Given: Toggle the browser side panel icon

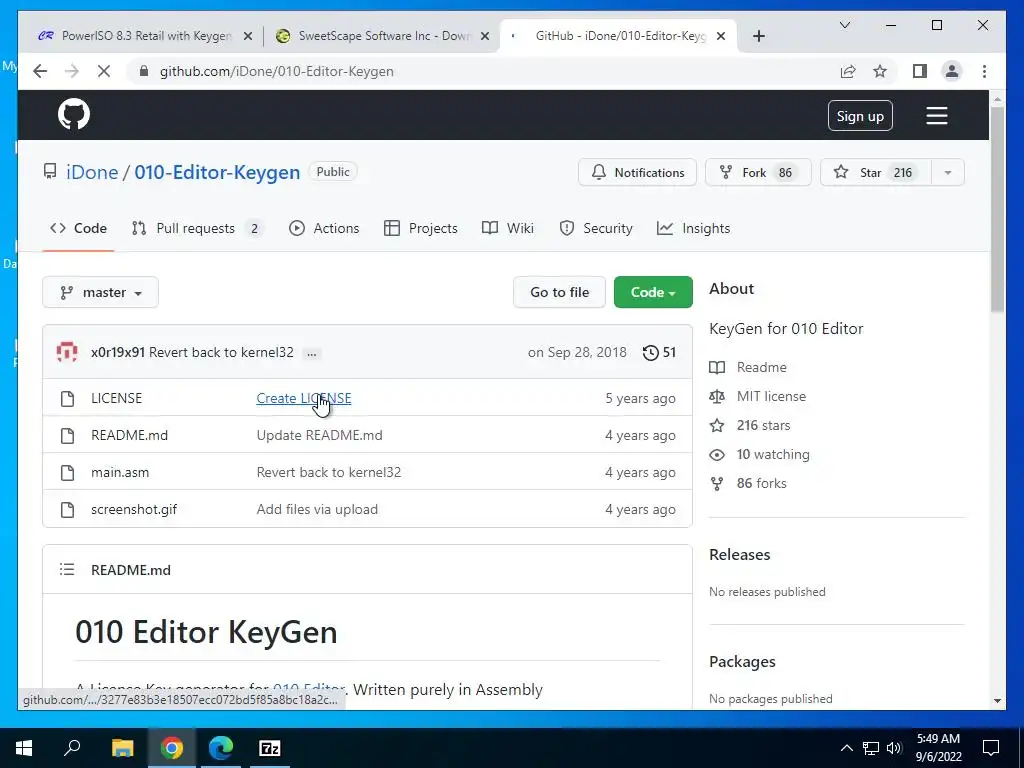Looking at the screenshot, I should pyautogui.click(x=920, y=71).
